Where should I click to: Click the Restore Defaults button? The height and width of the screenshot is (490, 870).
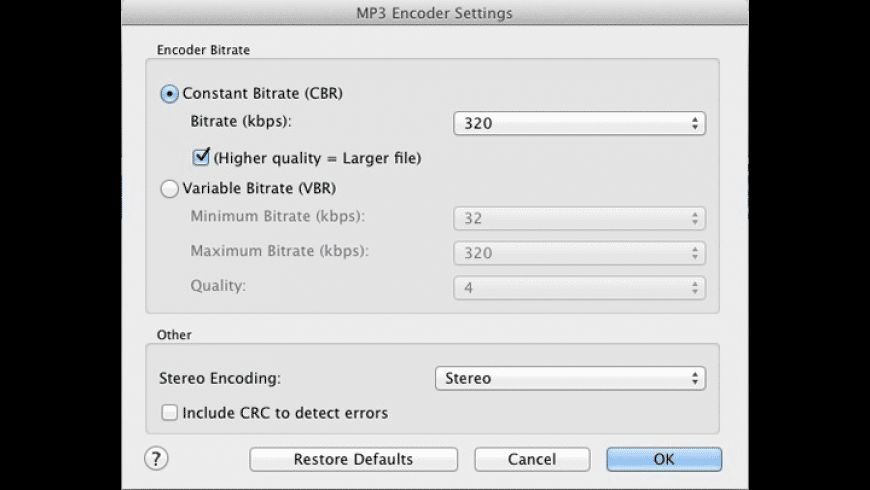353,459
